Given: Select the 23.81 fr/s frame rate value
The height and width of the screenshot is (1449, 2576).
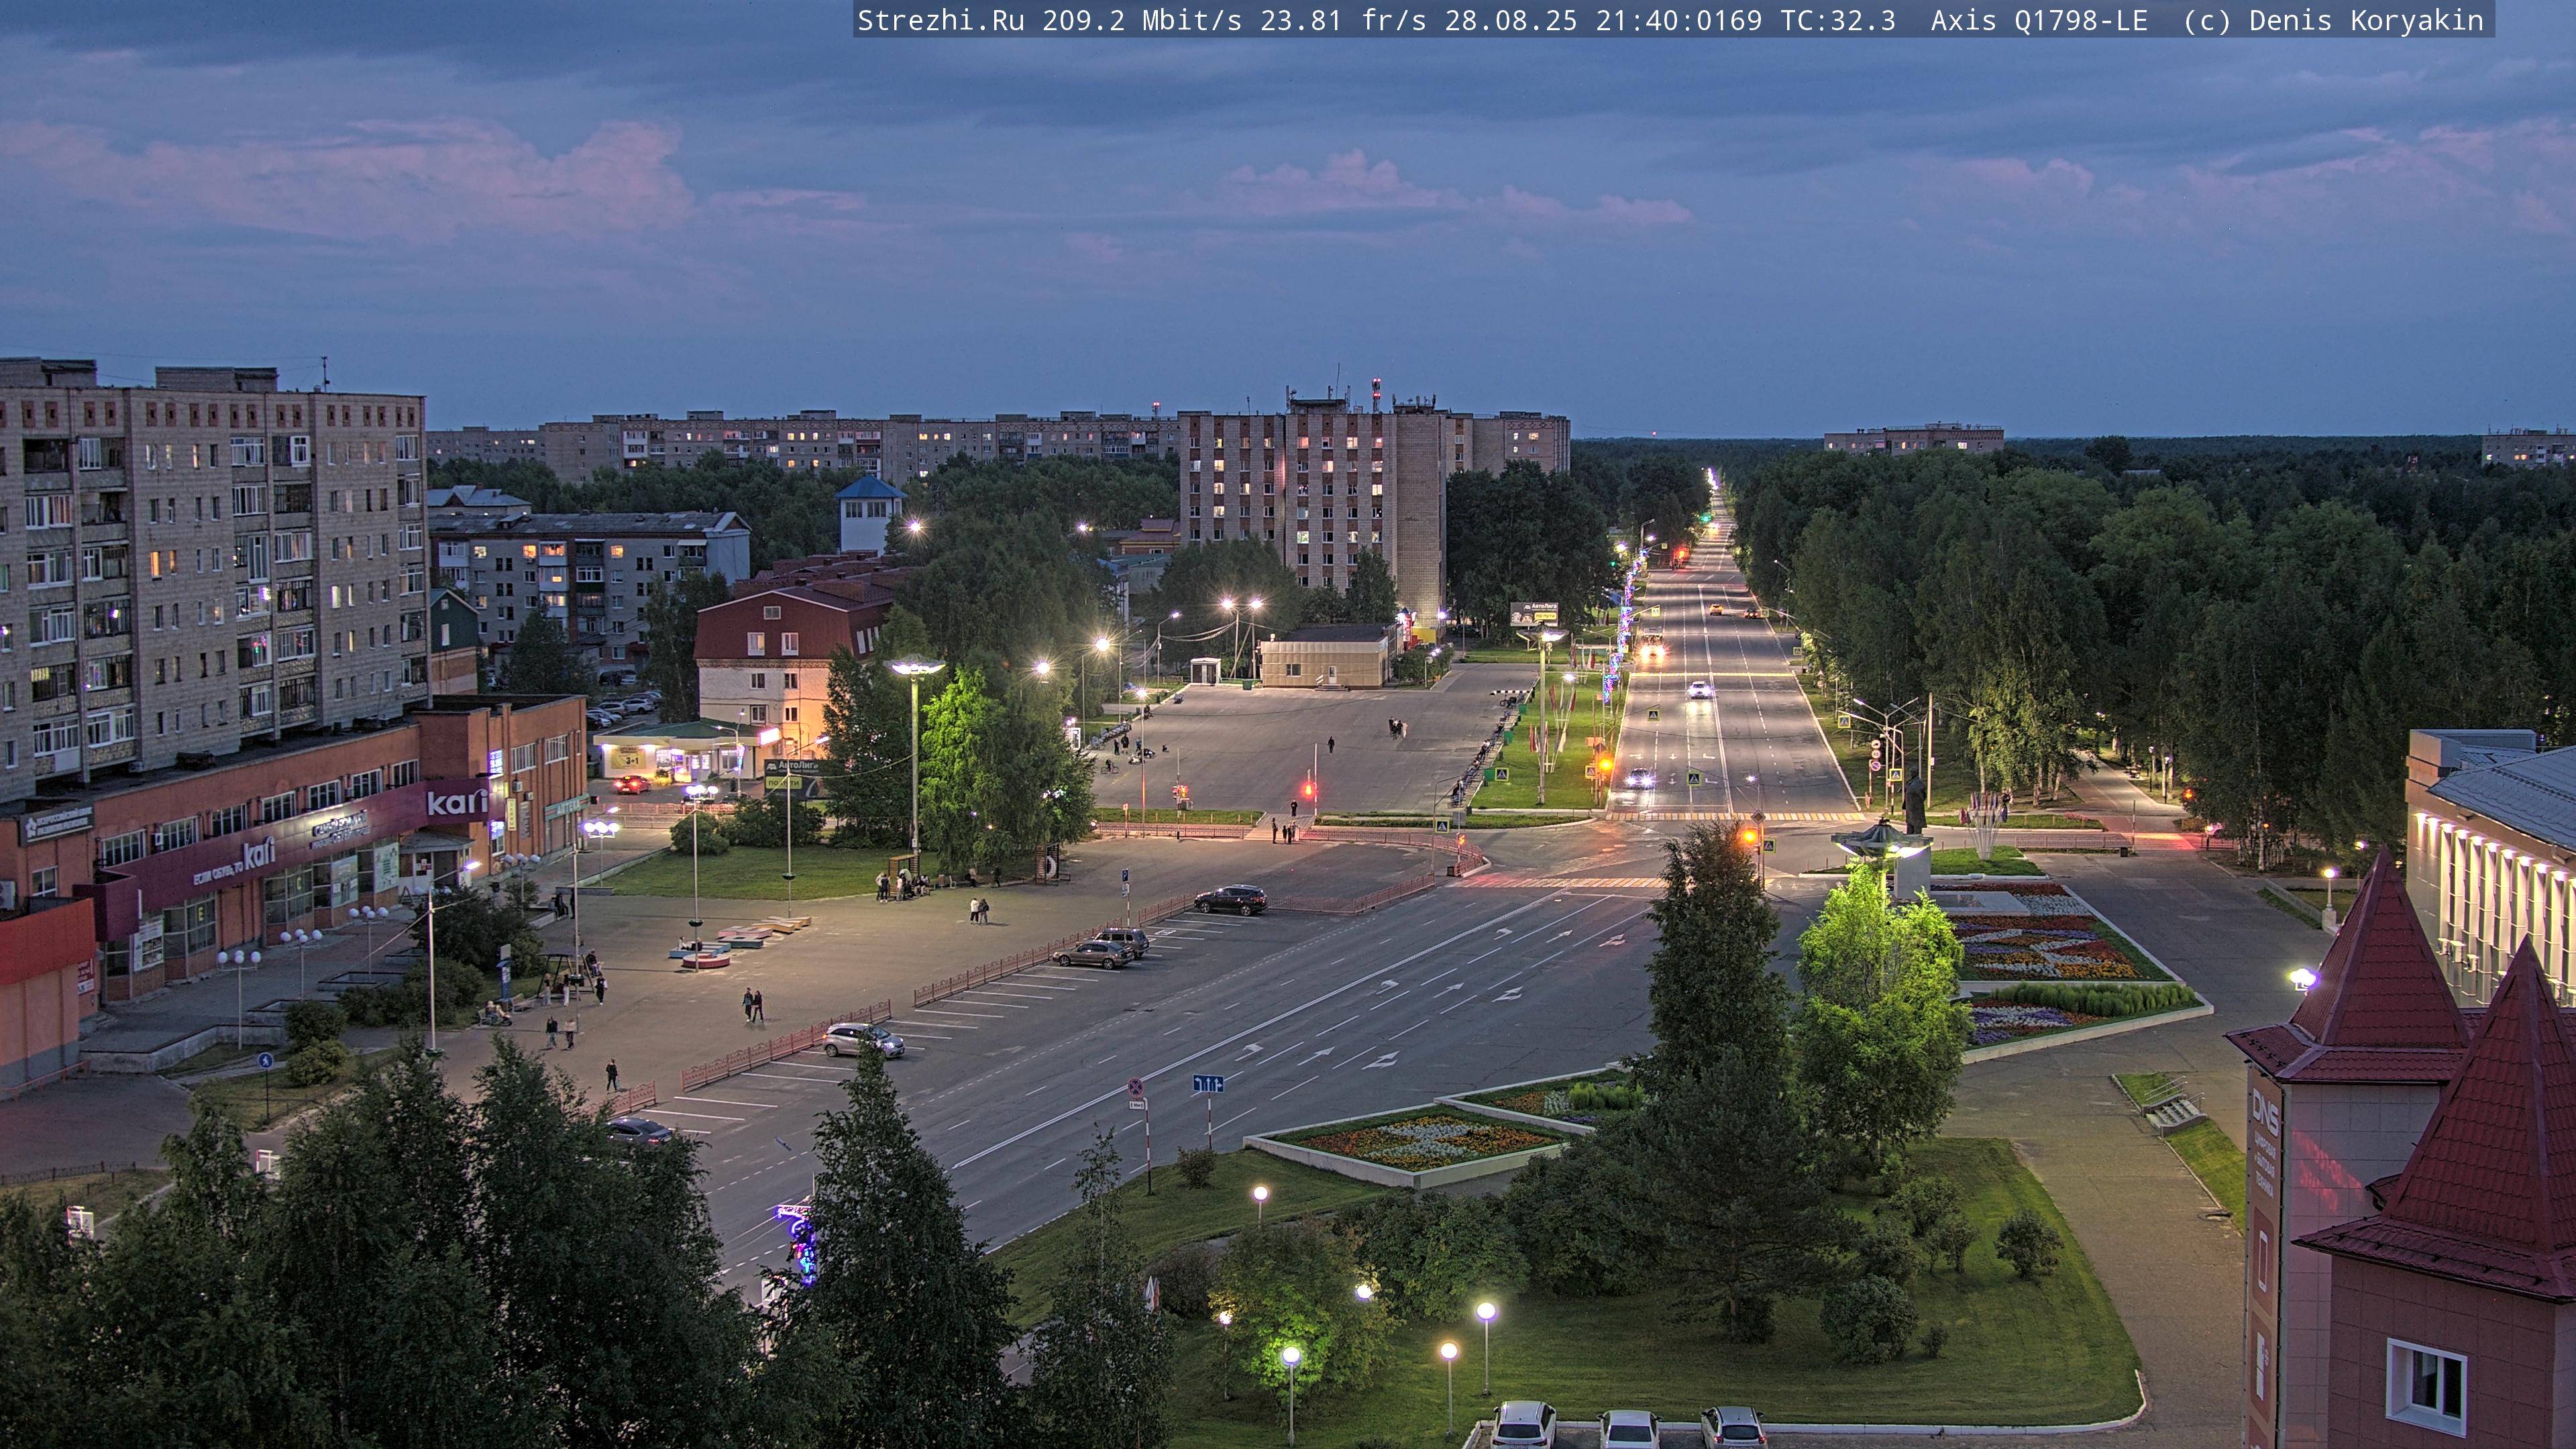Looking at the screenshot, I should coord(1343,20).
